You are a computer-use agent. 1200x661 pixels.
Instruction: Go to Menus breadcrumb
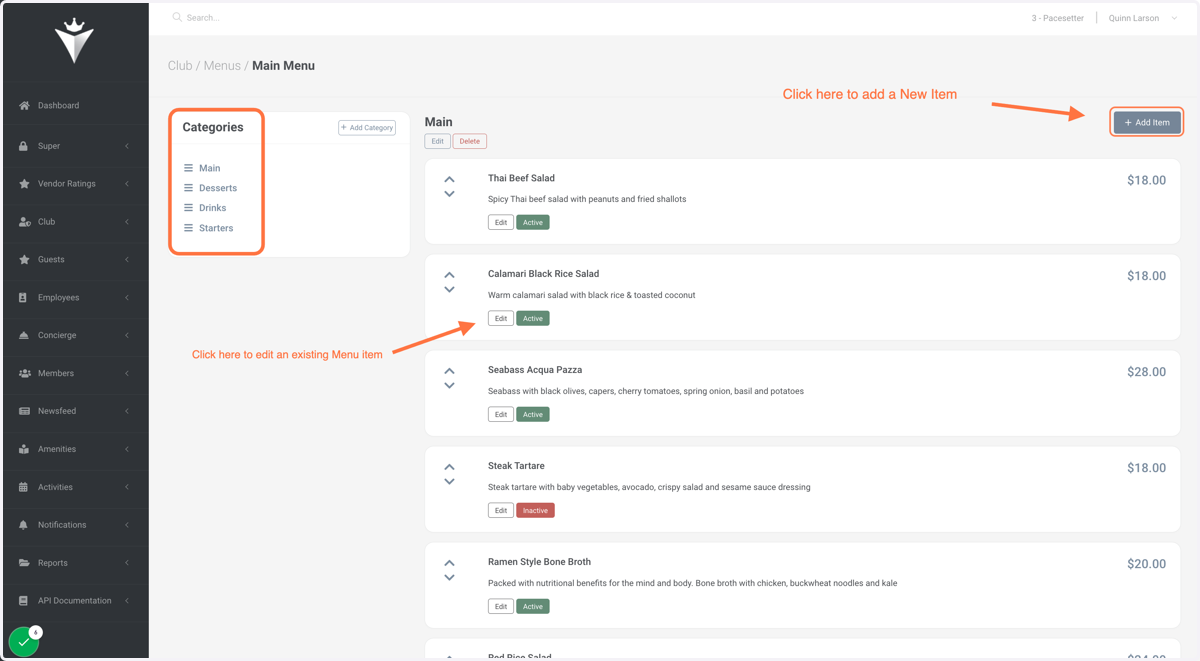(x=222, y=66)
